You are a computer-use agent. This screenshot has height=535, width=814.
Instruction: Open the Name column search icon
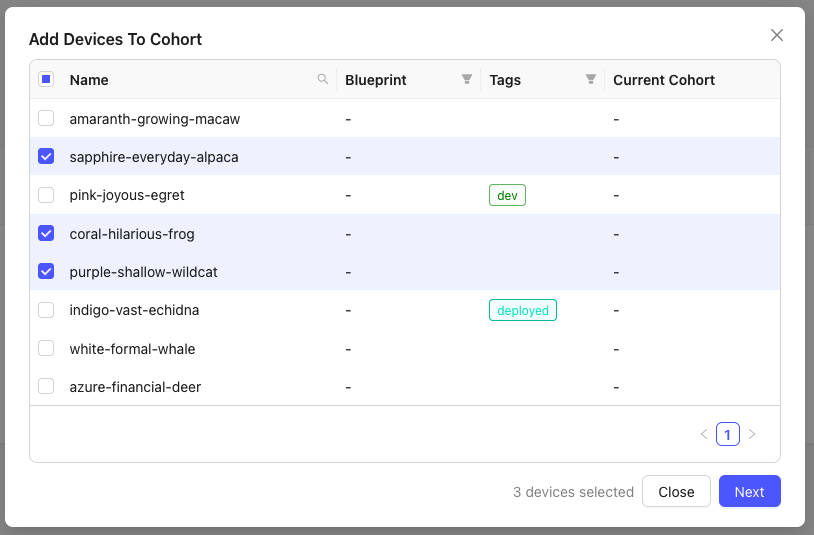click(x=323, y=79)
